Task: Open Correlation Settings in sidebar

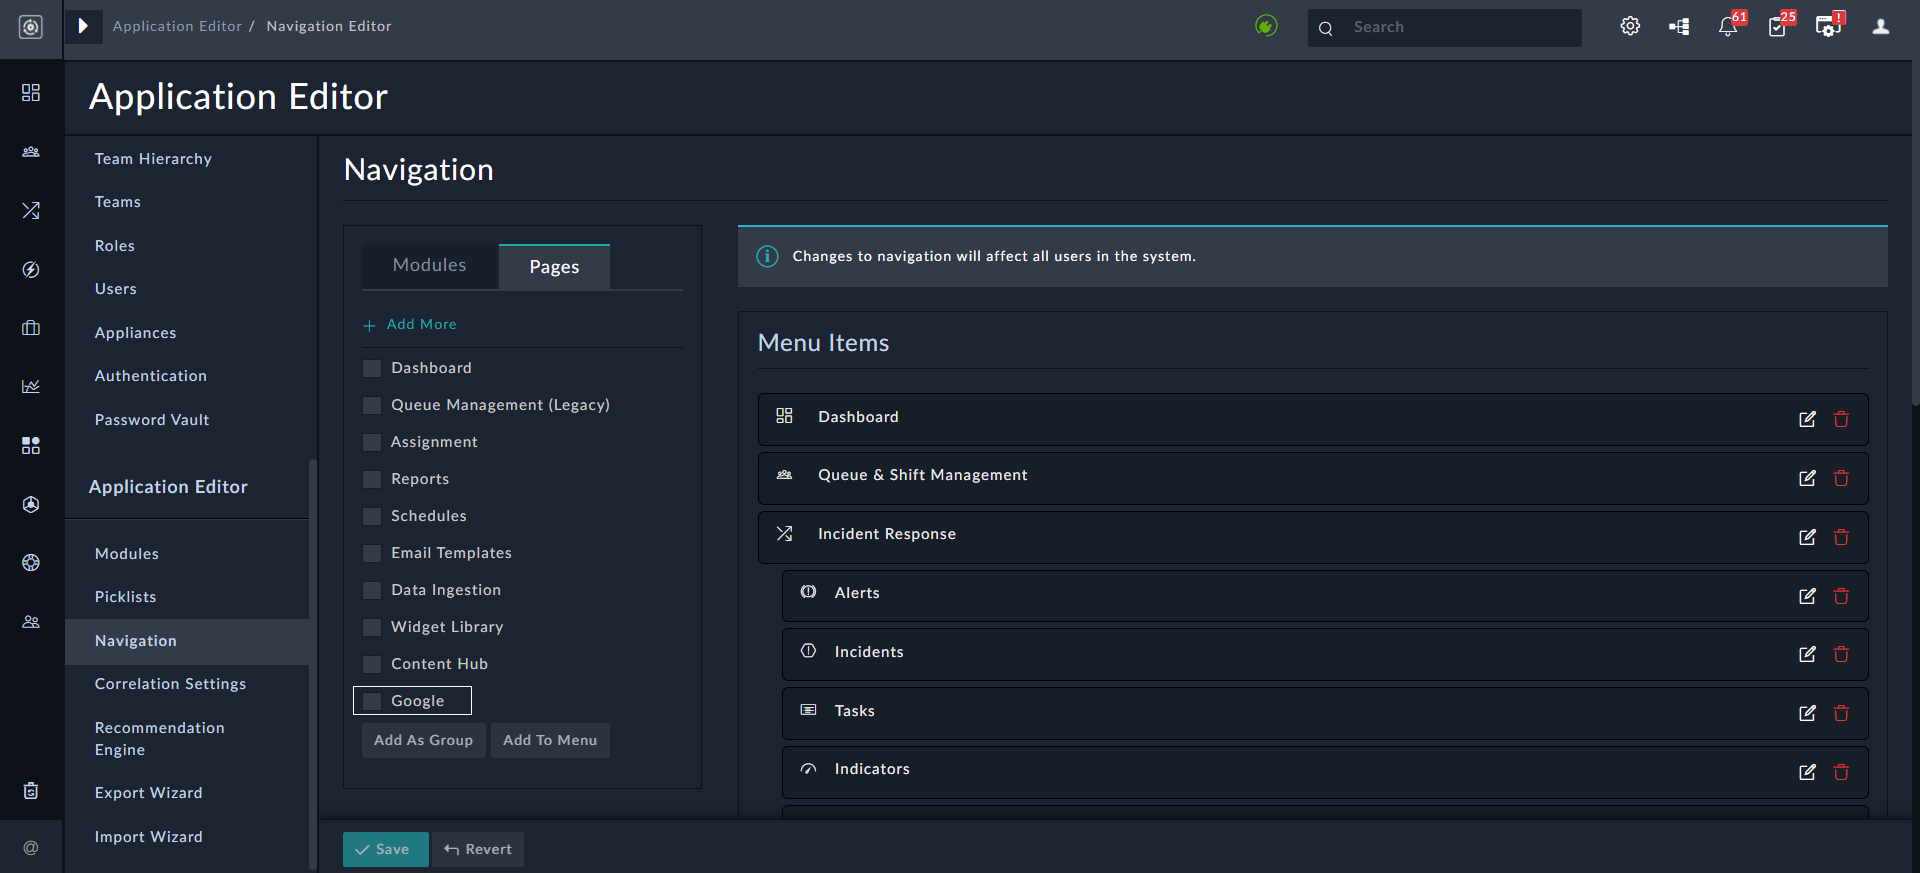Action: (x=170, y=684)
